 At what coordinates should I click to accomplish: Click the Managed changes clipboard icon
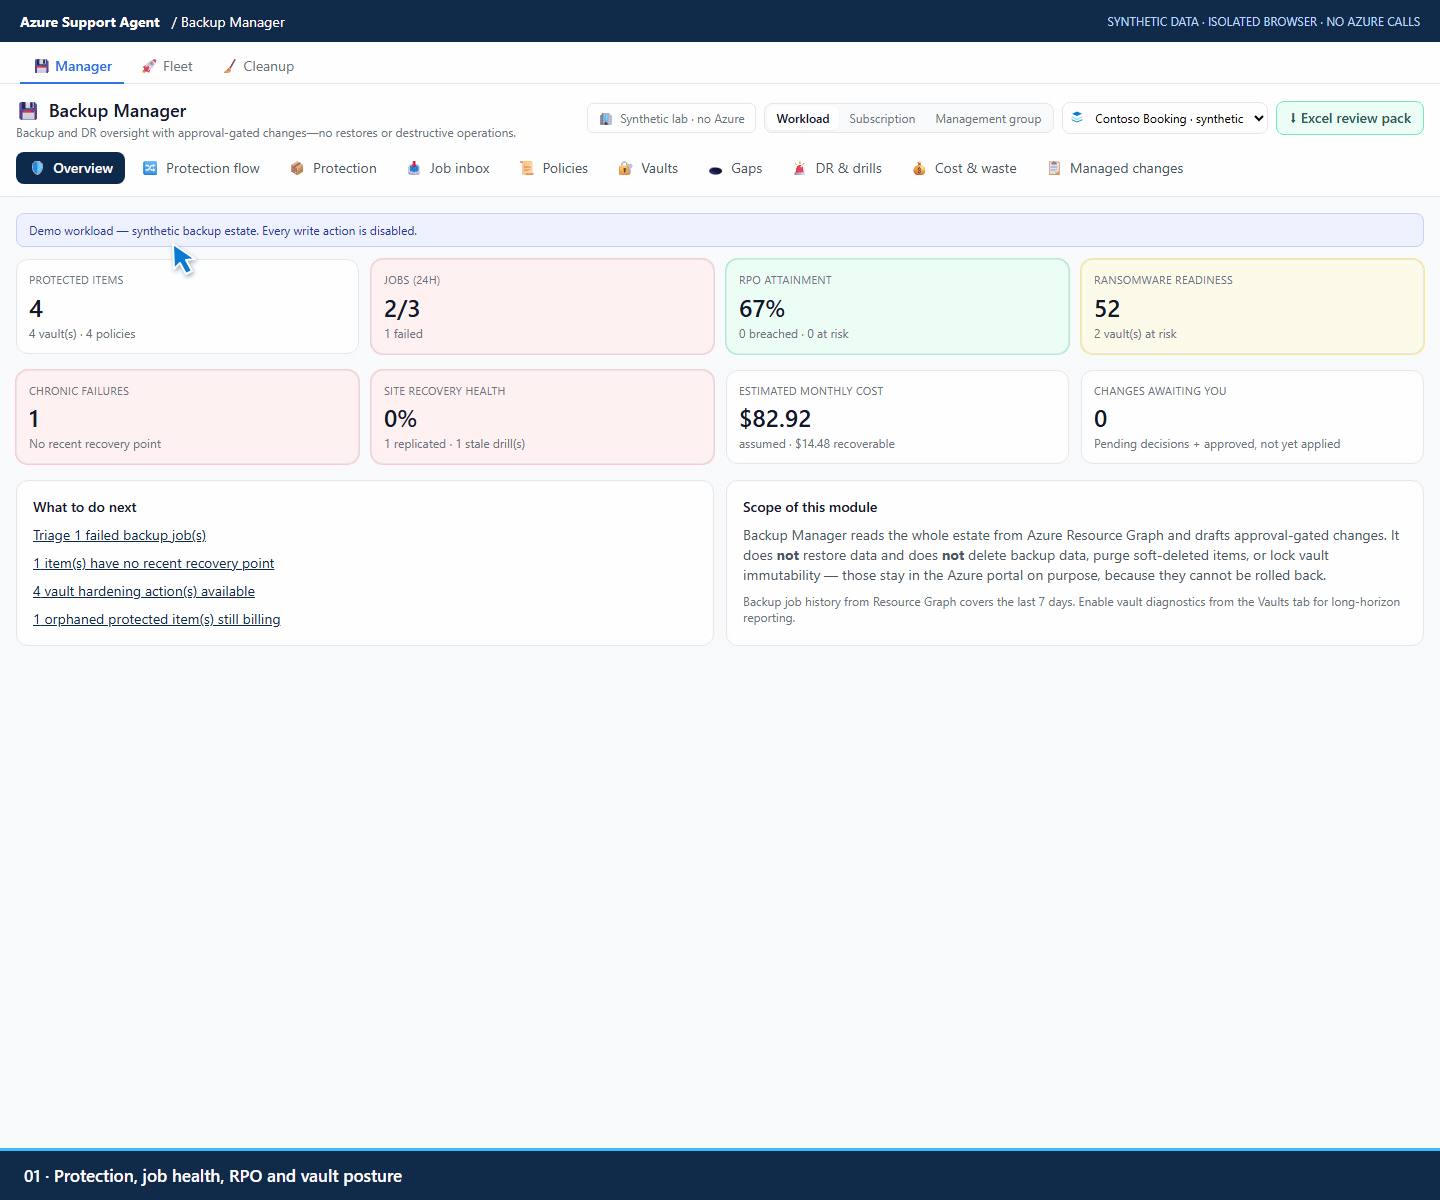(x=1054, y=168)
